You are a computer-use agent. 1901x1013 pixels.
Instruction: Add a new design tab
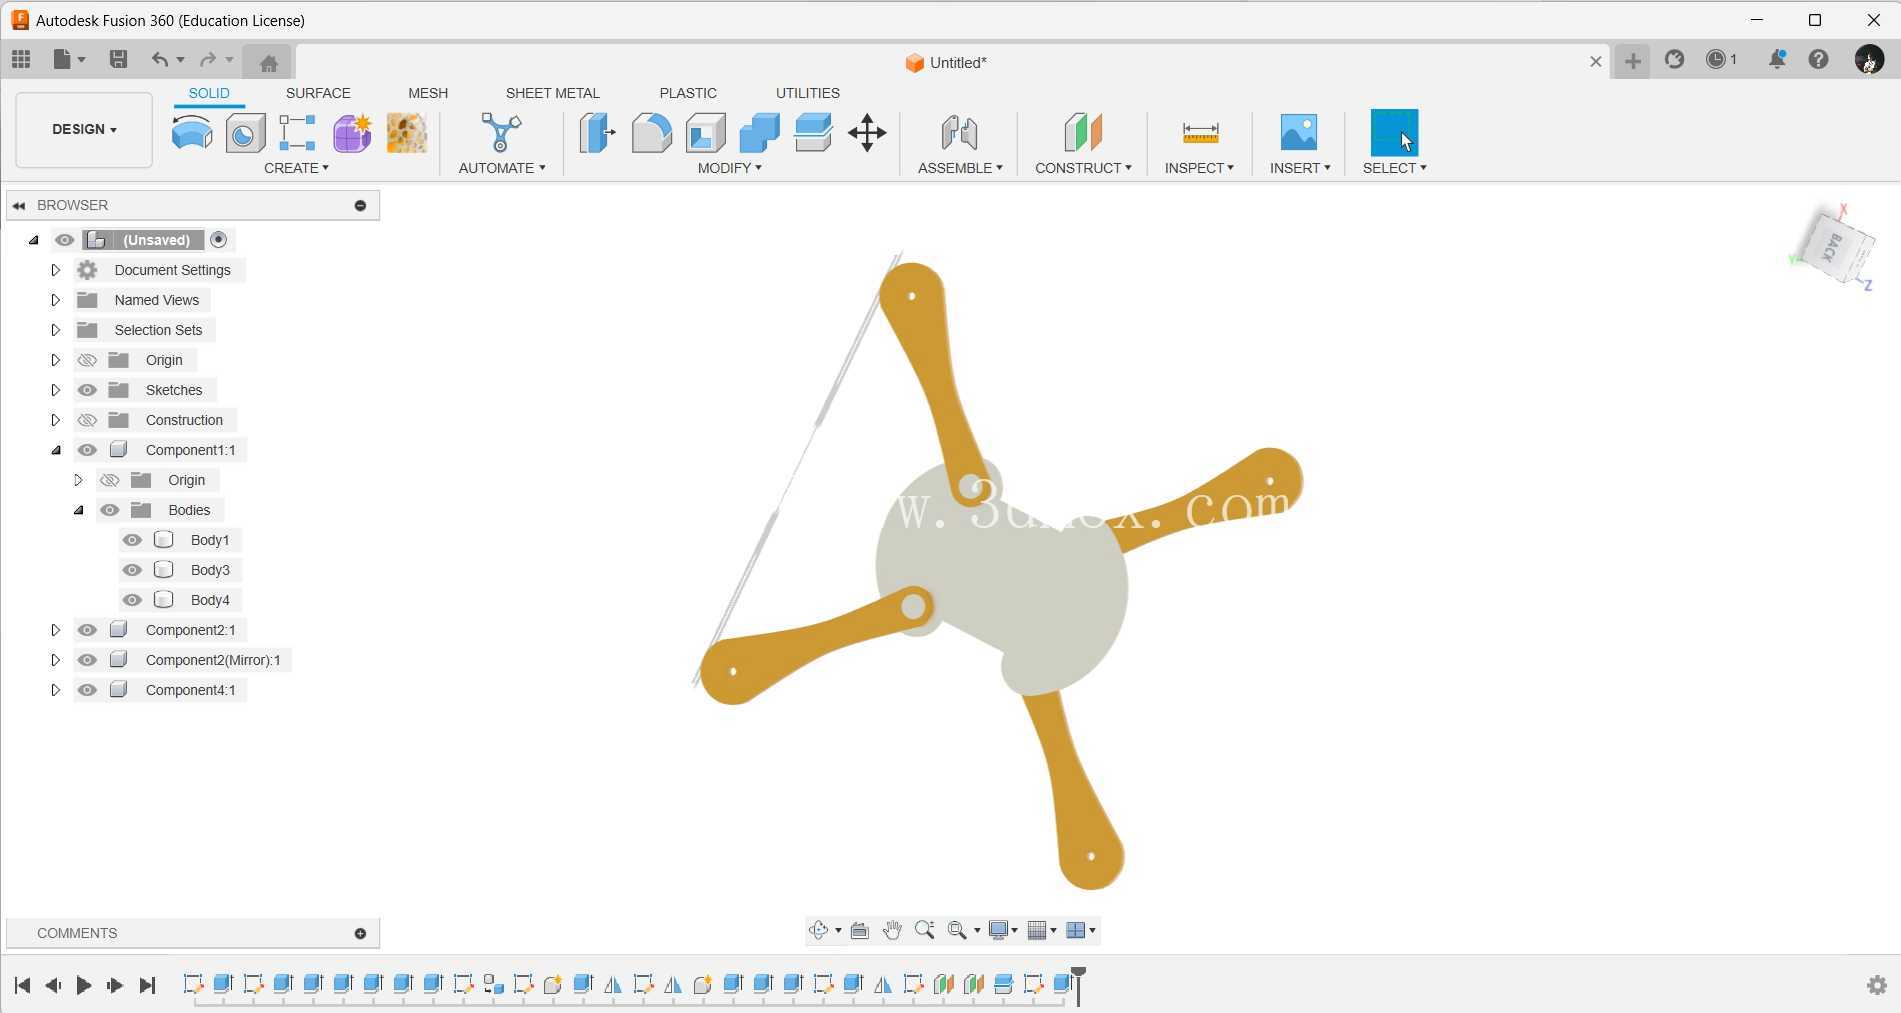1632,62
